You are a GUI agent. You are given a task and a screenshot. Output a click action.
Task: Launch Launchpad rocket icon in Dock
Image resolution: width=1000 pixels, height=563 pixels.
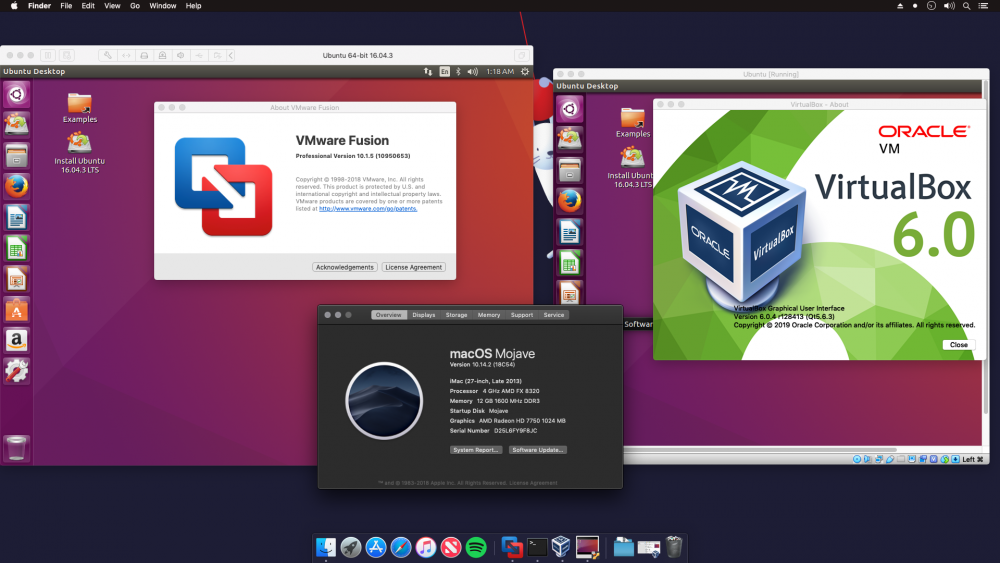351,547
